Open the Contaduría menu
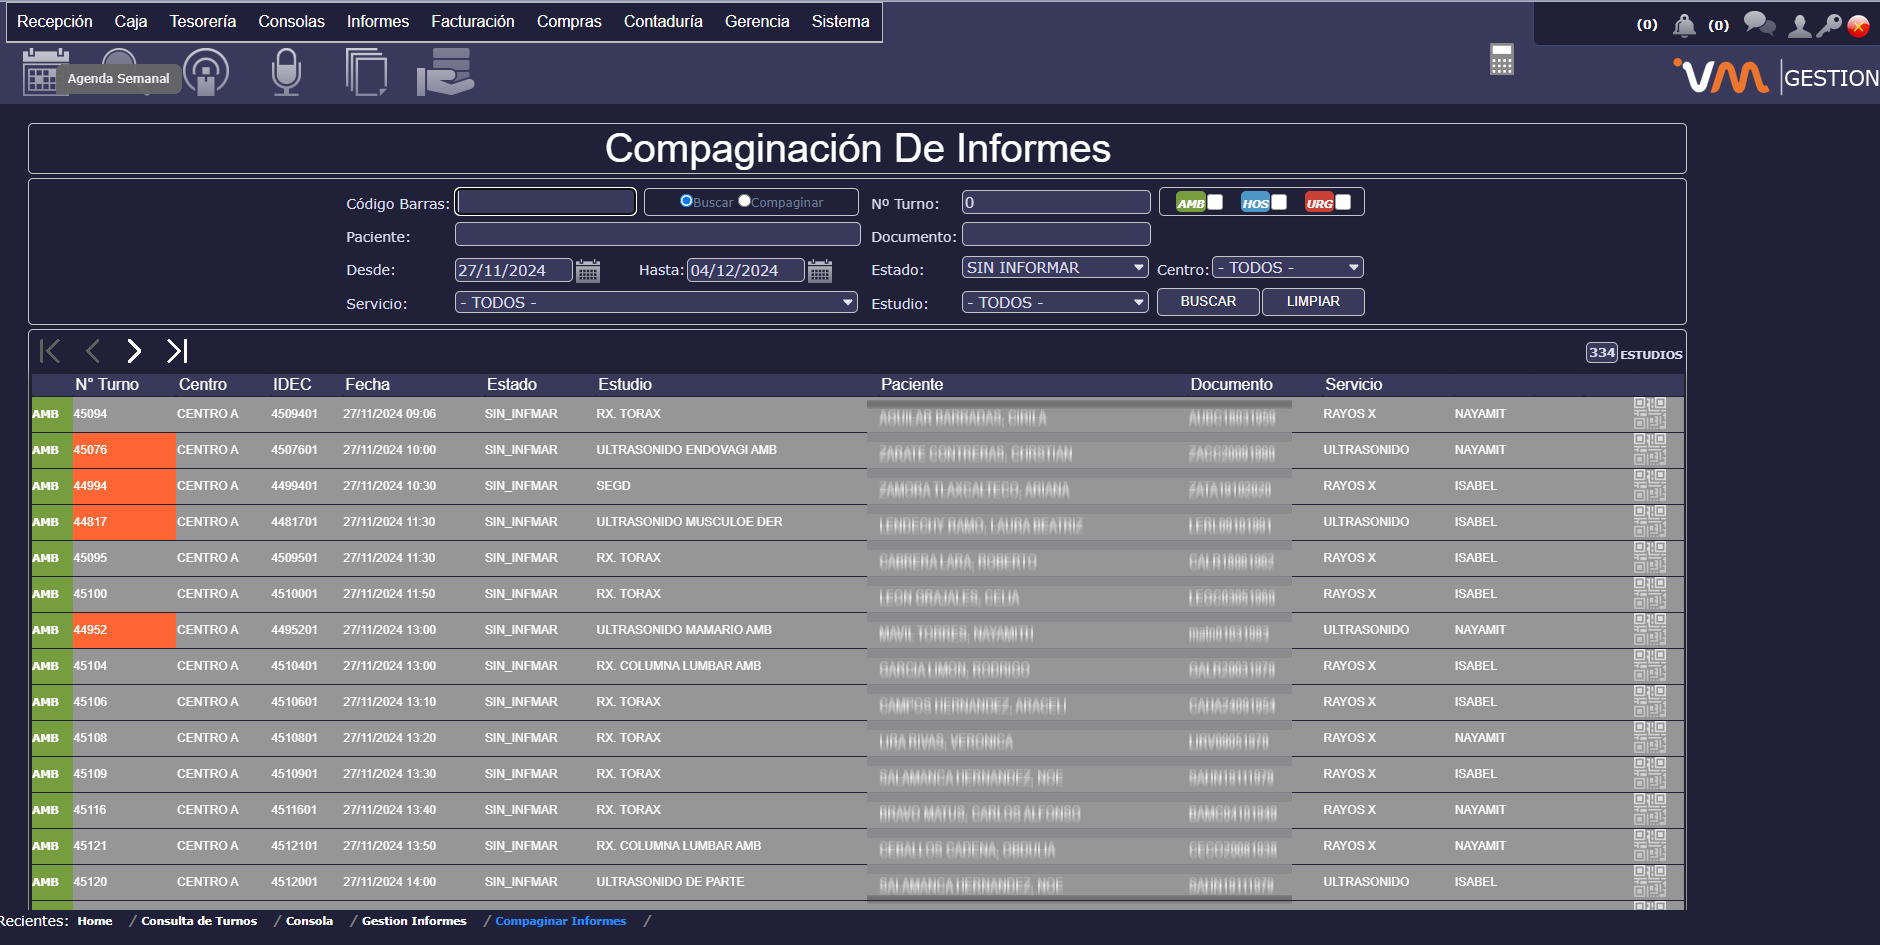This screenshot has height=945, width=1880. point(663,21)
